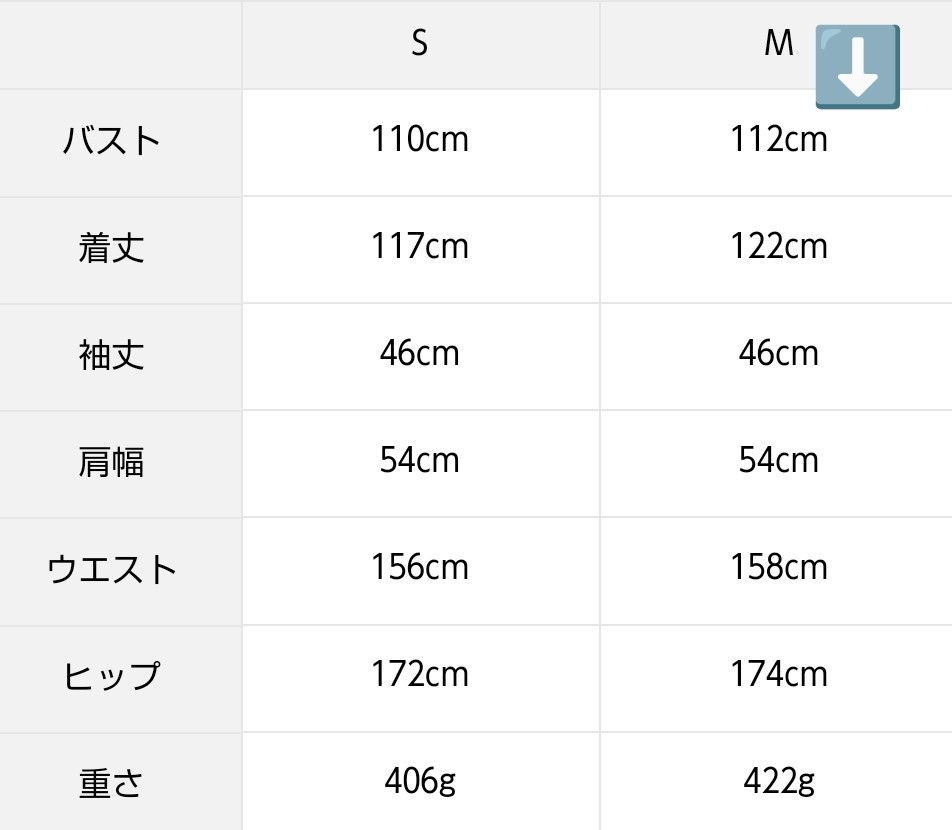The image size is (952, 830).
Task: Click the 着丈 row label
Action: (x=112, y=248)
